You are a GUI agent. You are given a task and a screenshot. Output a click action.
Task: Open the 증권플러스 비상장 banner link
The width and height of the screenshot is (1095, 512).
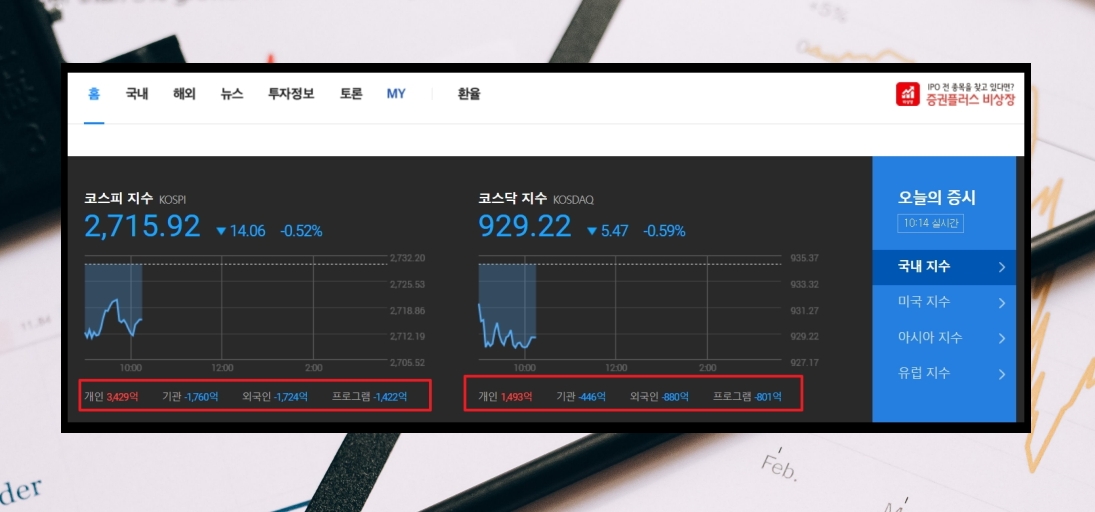tap(955, 94)
